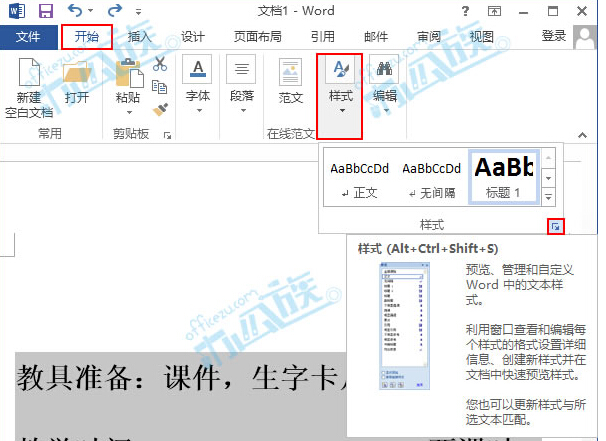
Task: Click the 教具准备 text line in document
Action: click(x=181, y=377)
